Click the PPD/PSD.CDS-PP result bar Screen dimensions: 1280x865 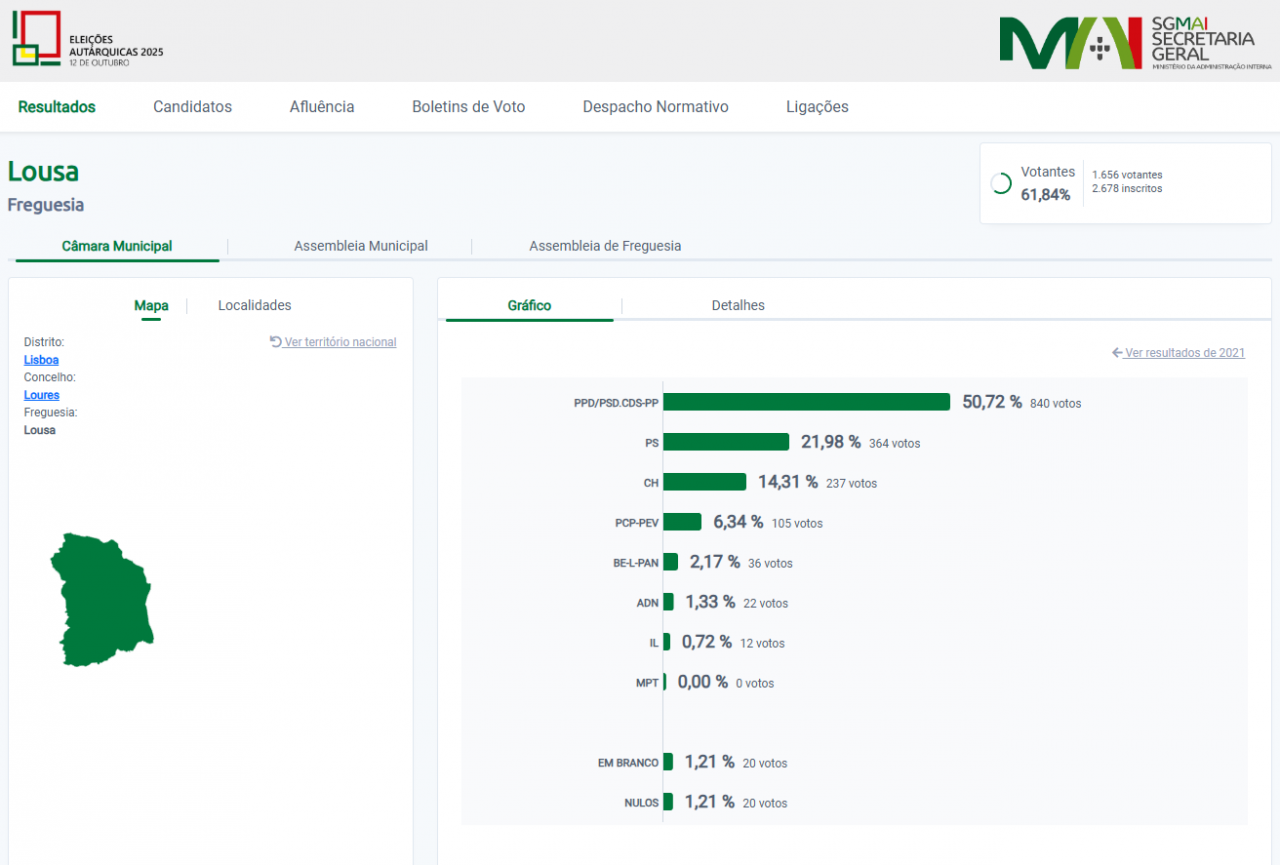pyautogui.click(x=806, y=402)
